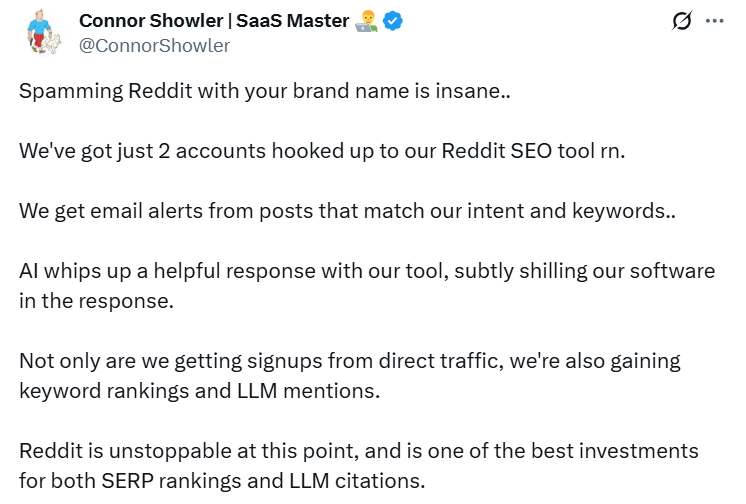This screenshot has height=504, width=746.
Task: Click the blue verified checkmark badge
Action: point(395,22)
